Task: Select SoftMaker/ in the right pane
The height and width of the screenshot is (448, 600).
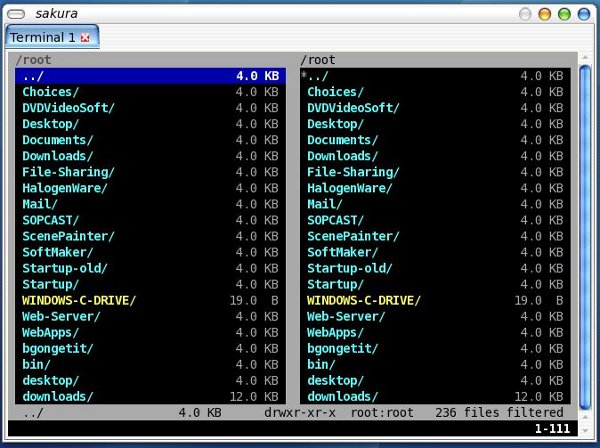Action: [x=435, y=253]
